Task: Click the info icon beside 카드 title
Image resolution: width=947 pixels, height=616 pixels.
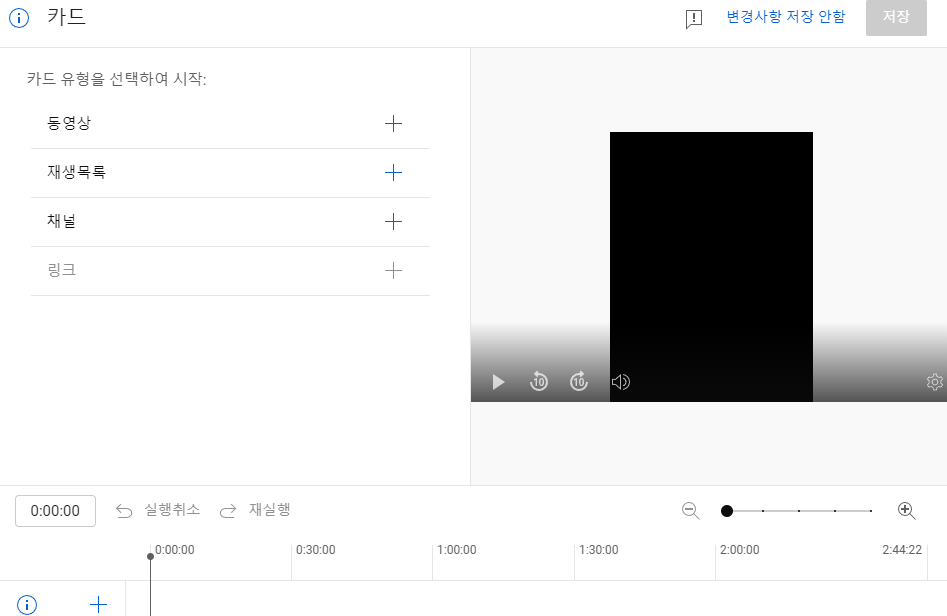Action: (x=19, y=18)
